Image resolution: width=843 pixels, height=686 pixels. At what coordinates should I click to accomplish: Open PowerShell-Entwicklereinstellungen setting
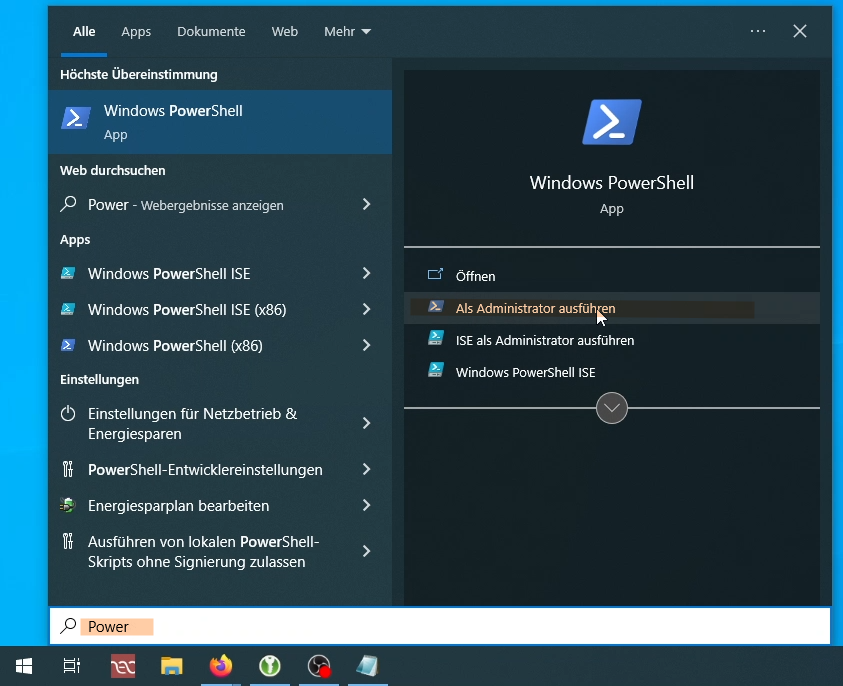click(x=220, y=469)
